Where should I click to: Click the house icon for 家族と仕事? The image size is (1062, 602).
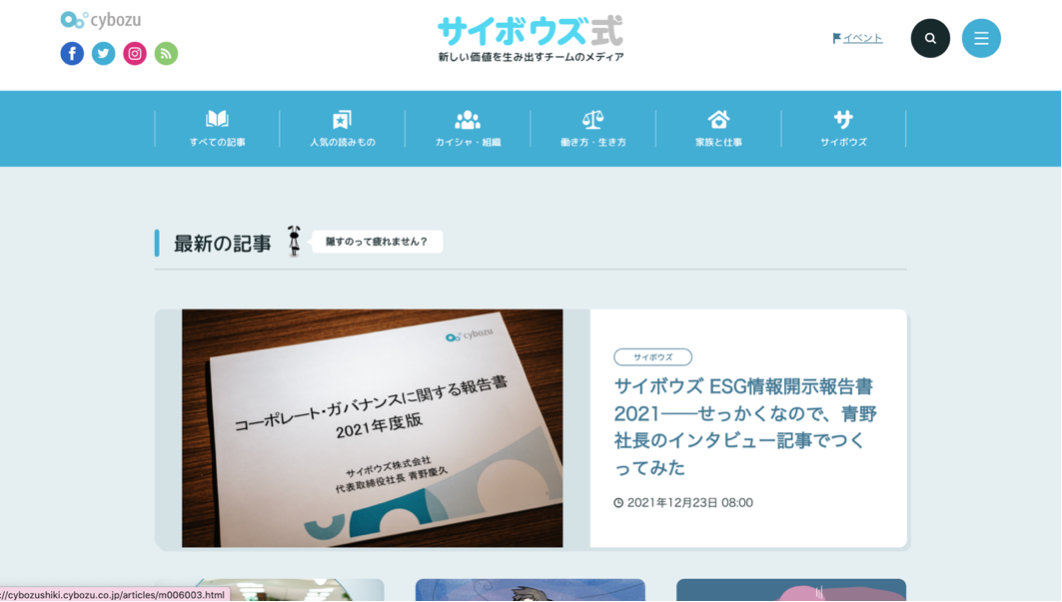pos(718,120)
